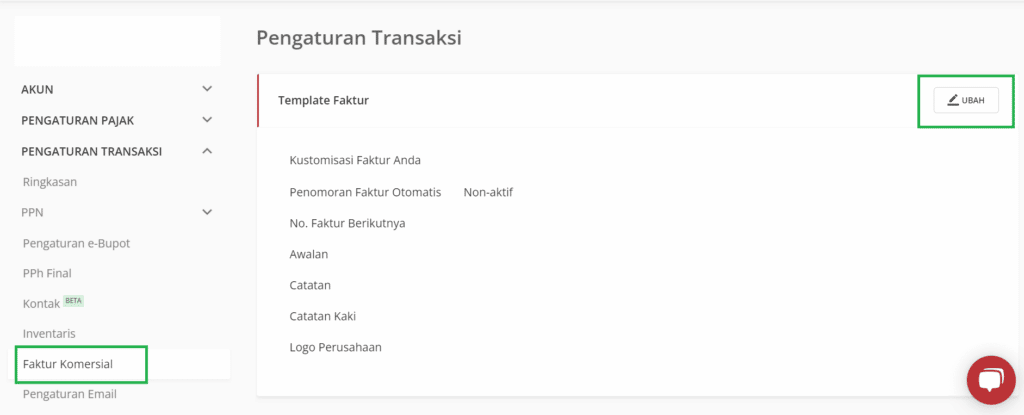Select Inventaris in the sidebar
Viewport: 1024px width, 415px height.
[x=49, y=333]
